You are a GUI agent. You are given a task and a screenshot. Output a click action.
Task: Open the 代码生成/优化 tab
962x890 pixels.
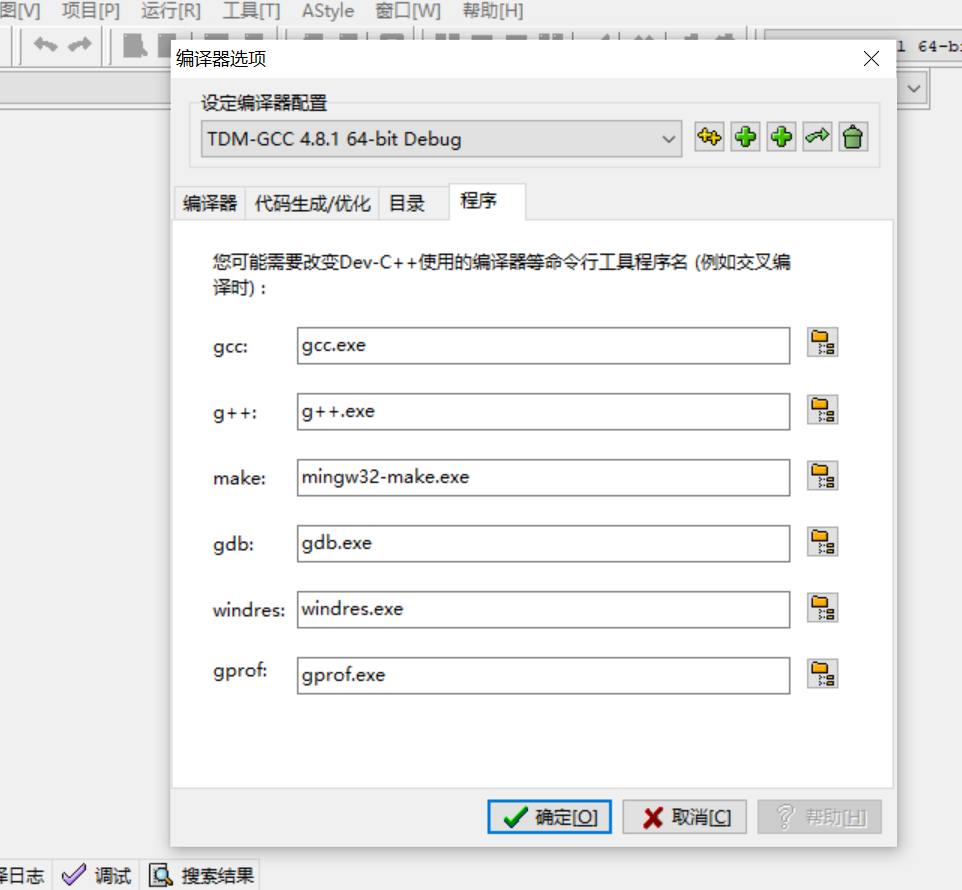pos(313,202)
